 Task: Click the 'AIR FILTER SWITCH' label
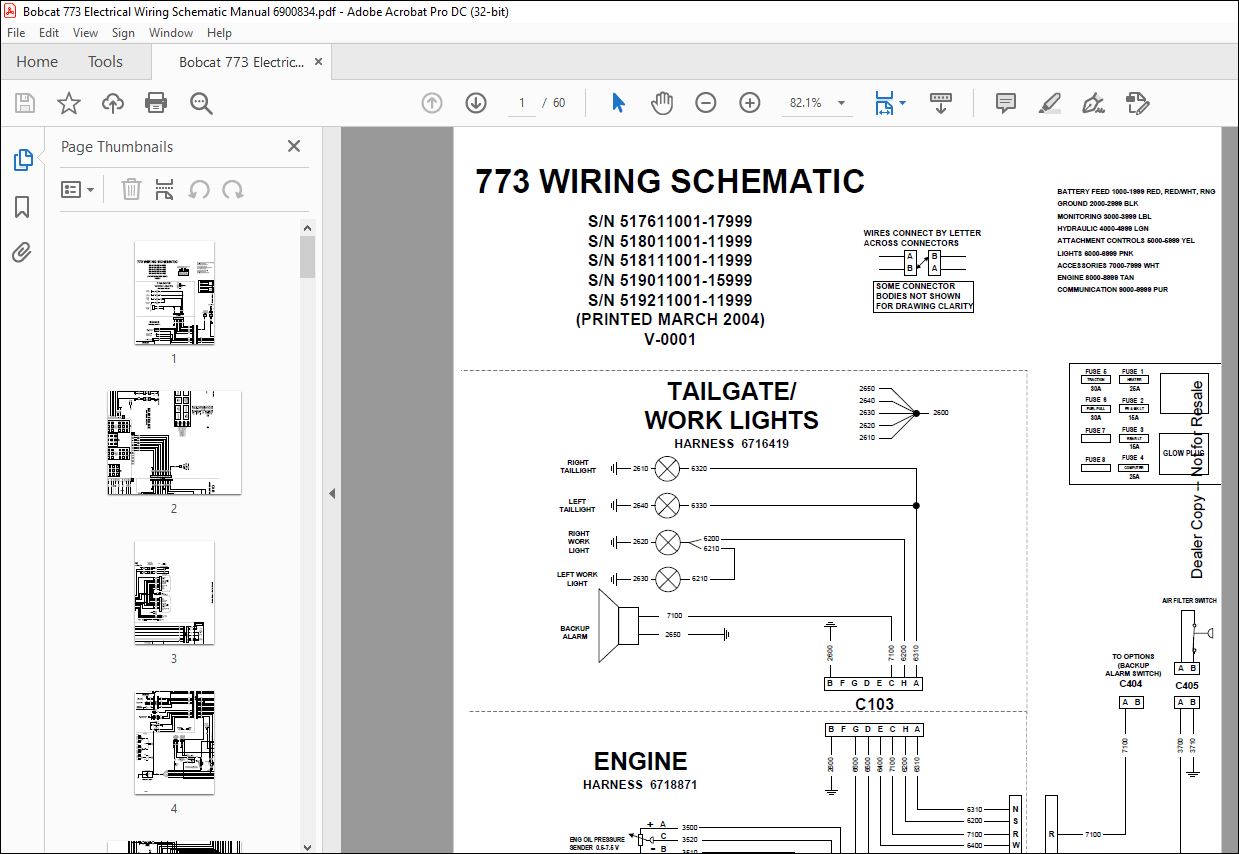click(1189, 601)
